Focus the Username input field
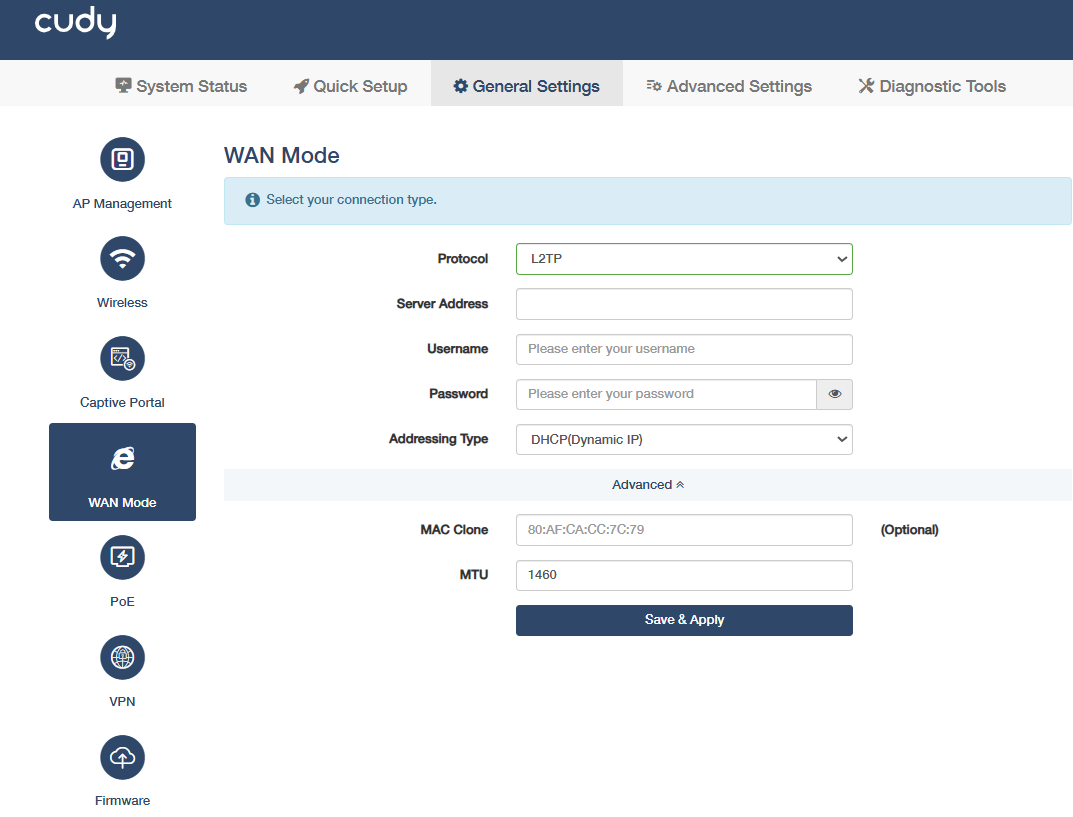The image size is (1073, 817). tap(684, 349)
